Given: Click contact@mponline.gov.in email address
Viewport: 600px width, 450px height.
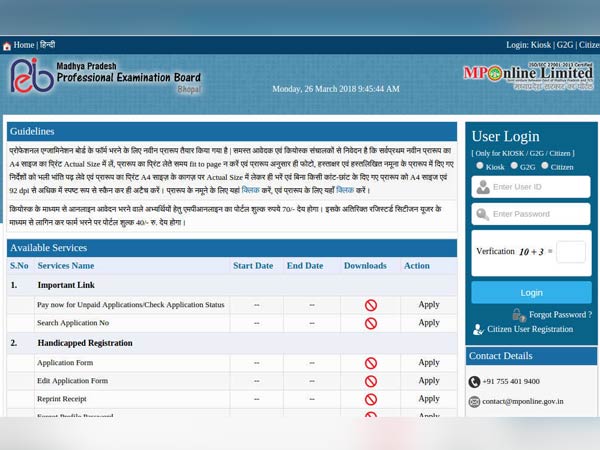Looking at the screenshot, I should 523,401.
